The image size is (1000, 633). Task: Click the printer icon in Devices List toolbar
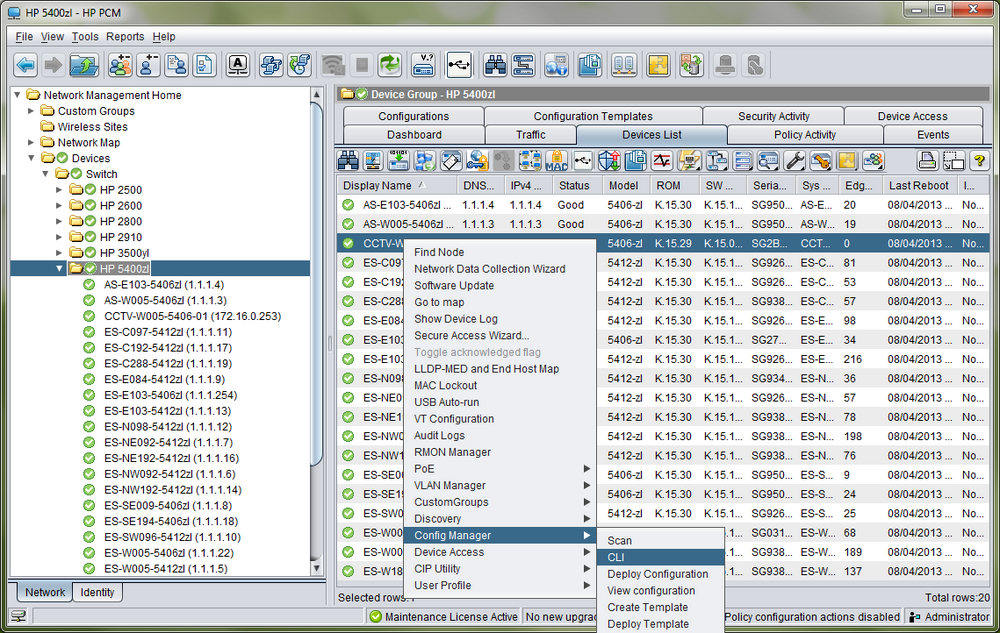tap(927, 161)
